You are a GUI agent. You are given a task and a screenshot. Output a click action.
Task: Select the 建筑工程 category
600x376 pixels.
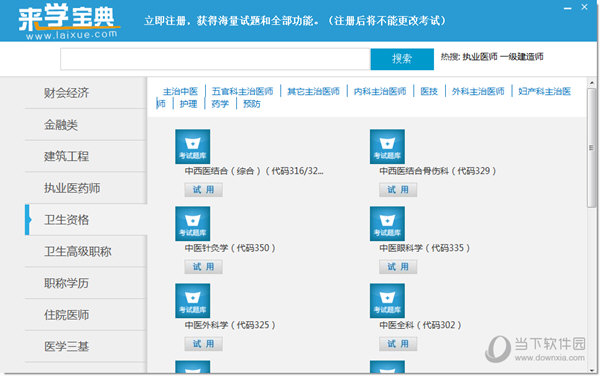[x=85, y=156]
